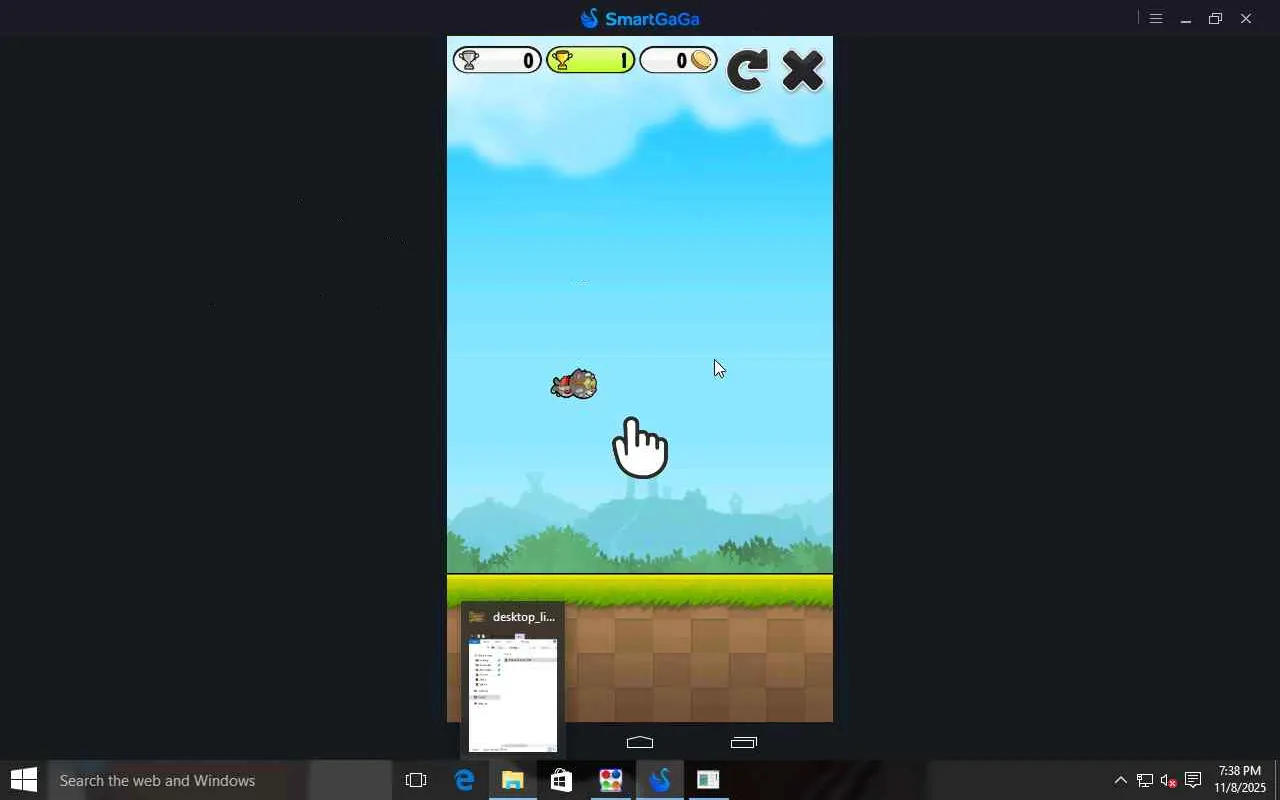Launch Microsoft Edge from the taskbar
Screen dimensions: 1280x800
pos(464,780)
